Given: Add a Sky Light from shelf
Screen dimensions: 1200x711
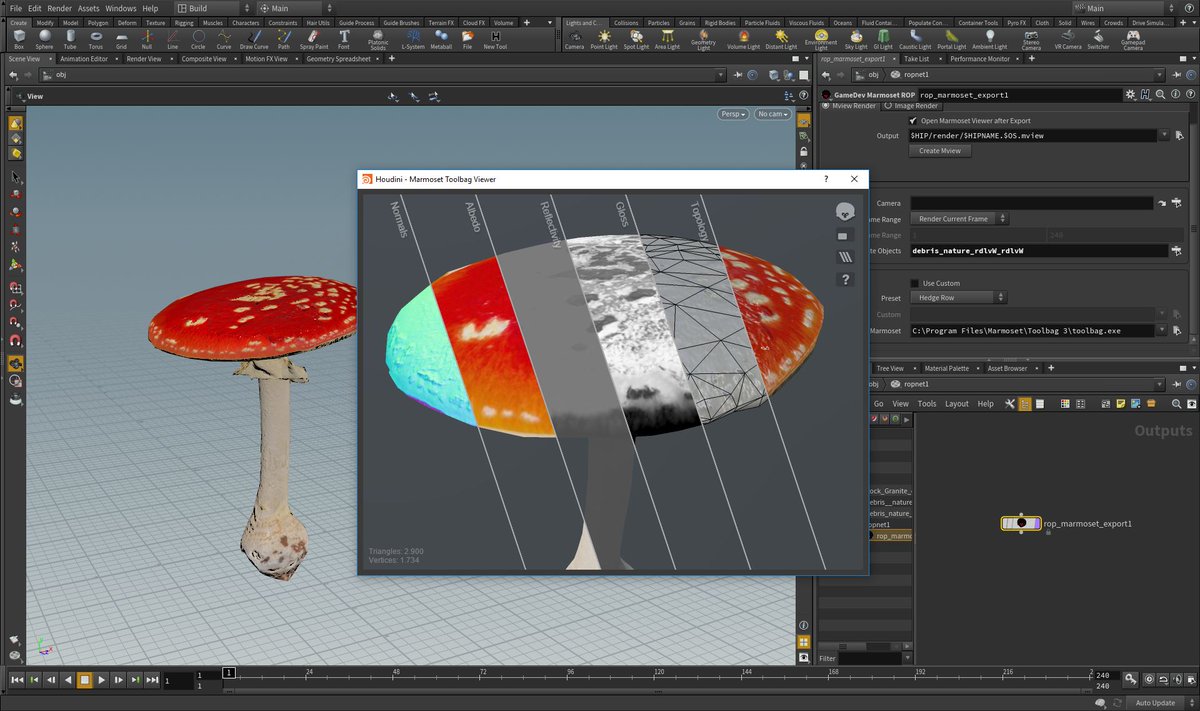Looking at the screenshot, I should point(856,39).
